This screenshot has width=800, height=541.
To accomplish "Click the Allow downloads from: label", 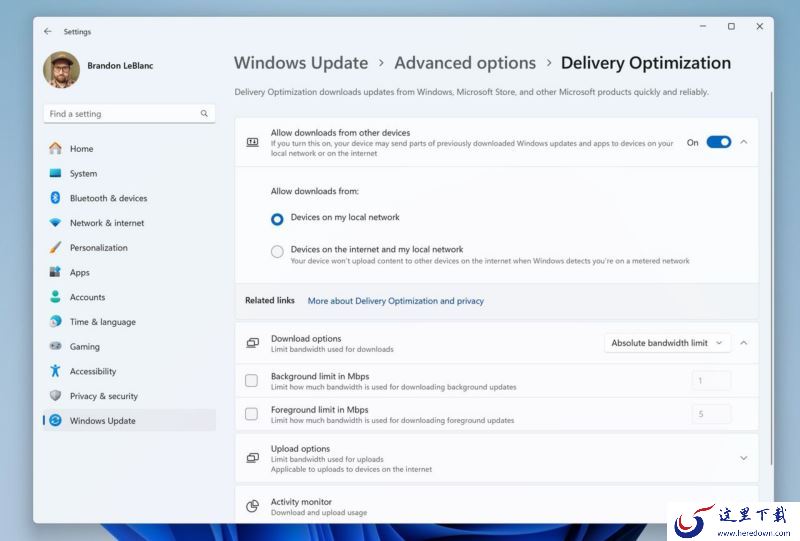I will tap(314, 191).
